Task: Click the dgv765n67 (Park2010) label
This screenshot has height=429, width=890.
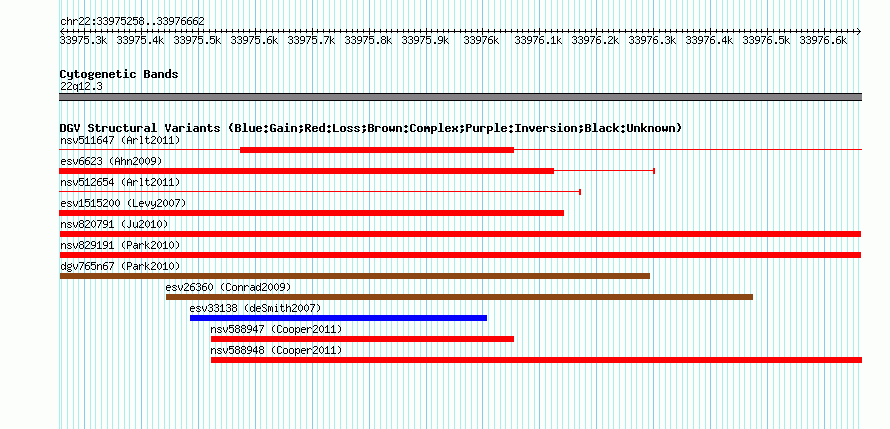Action: click(x=120, y=266)
